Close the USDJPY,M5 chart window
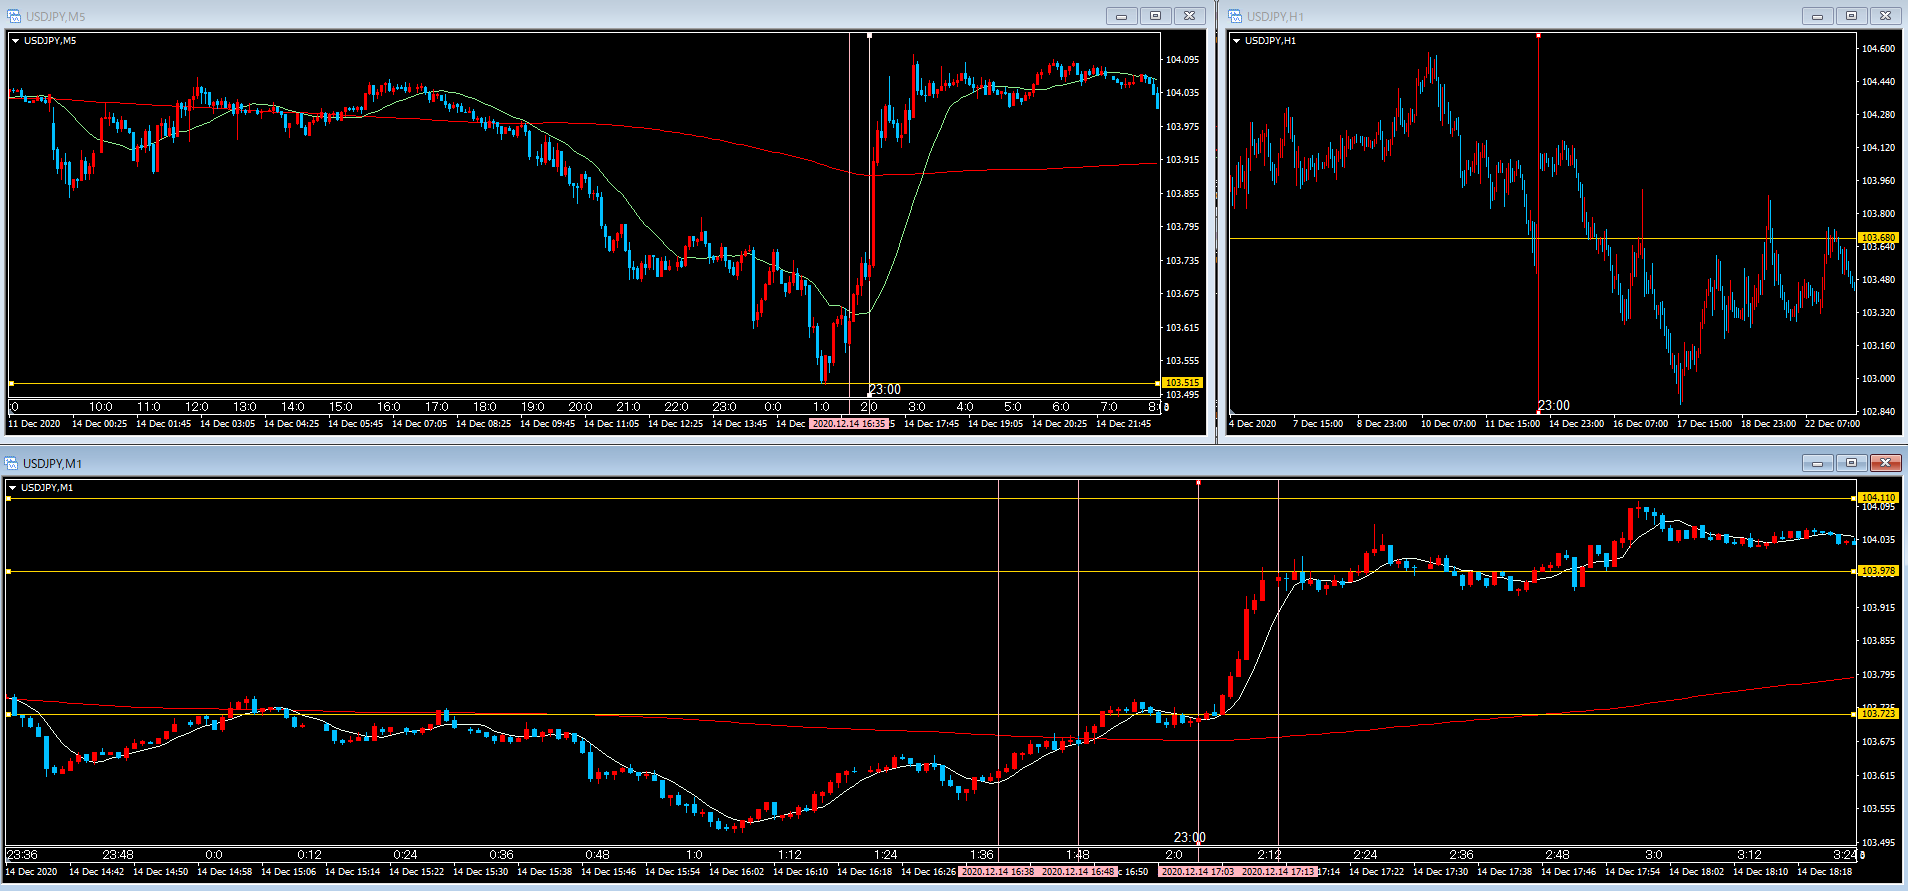The image size is (1908, 891). (1189, 16)
